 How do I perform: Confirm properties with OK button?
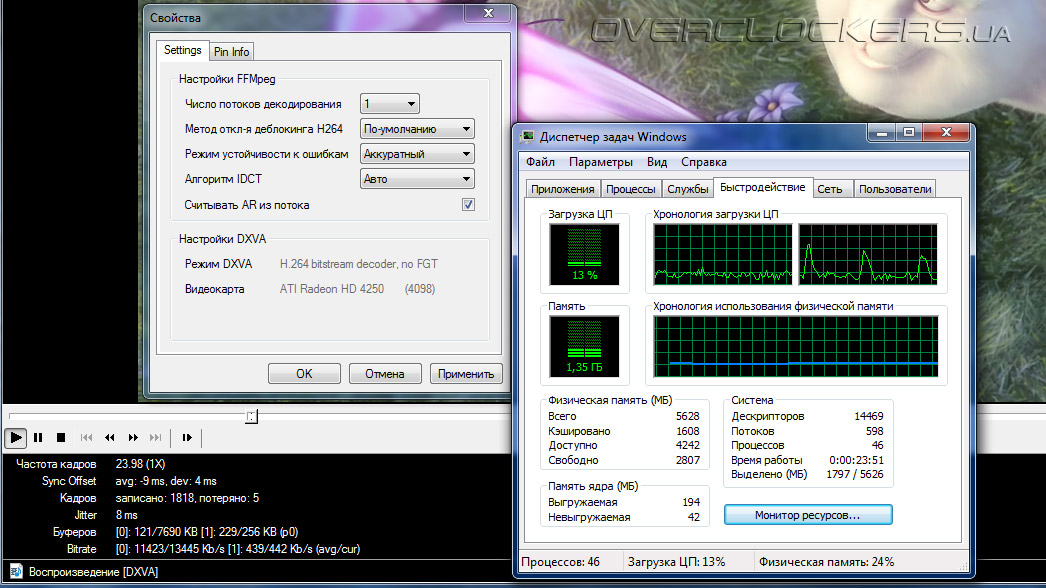(304, 374)
